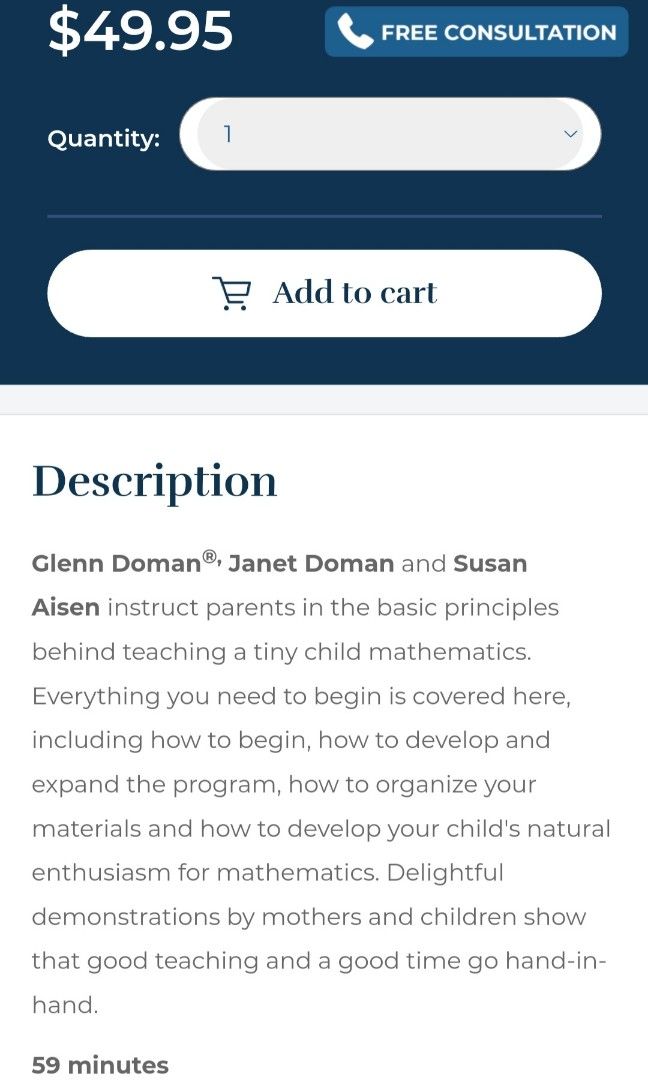
Task: Click the 59 minutes duration text
Action: pyautogui.click(x=100, y=1065)
